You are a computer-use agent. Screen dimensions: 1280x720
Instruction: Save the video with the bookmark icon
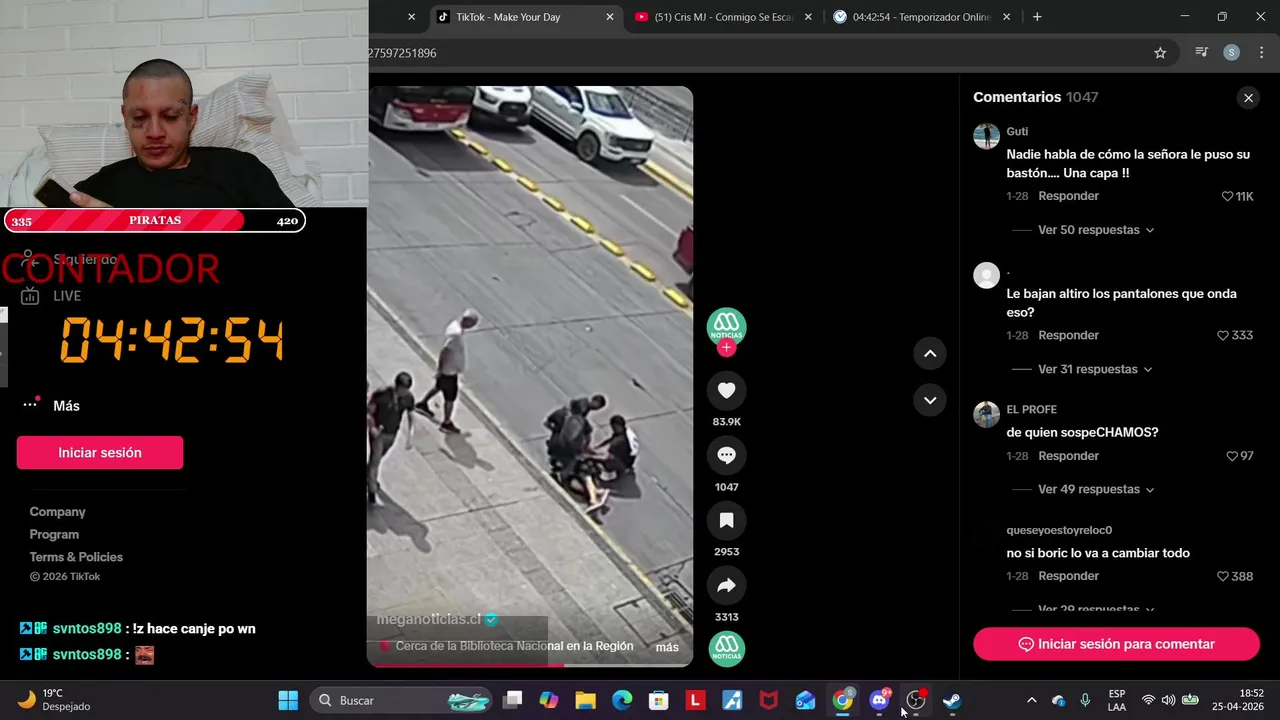[727, 521]
